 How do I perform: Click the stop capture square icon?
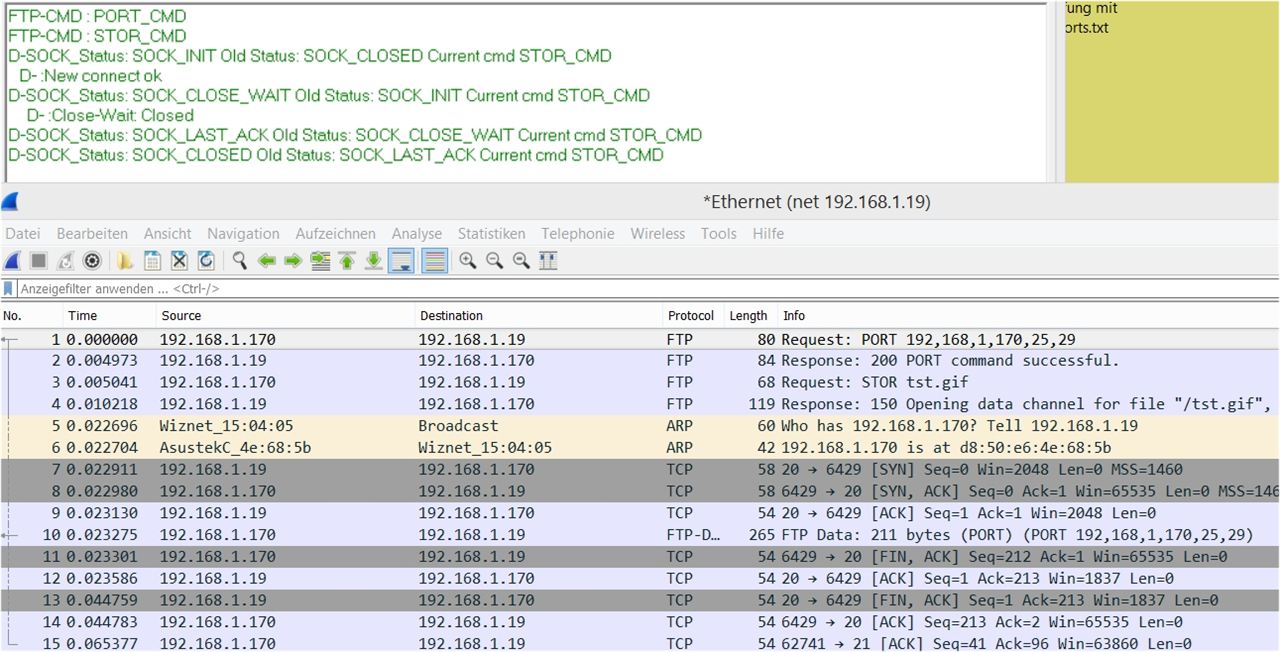39,261
